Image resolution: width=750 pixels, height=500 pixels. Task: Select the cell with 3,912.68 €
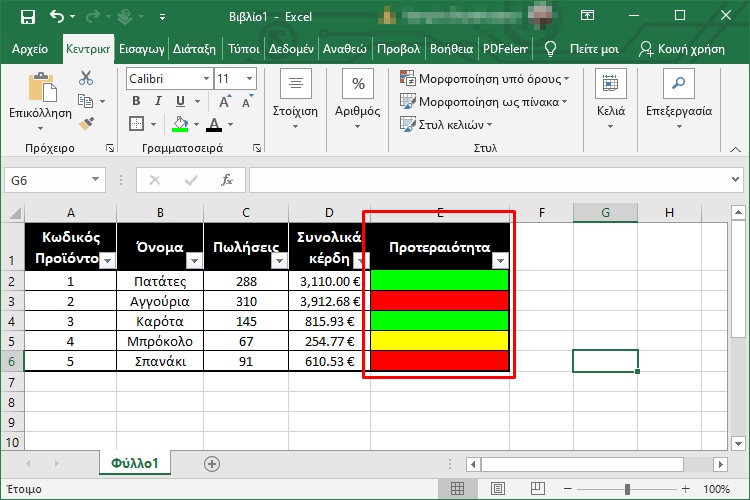pos(330,301)
